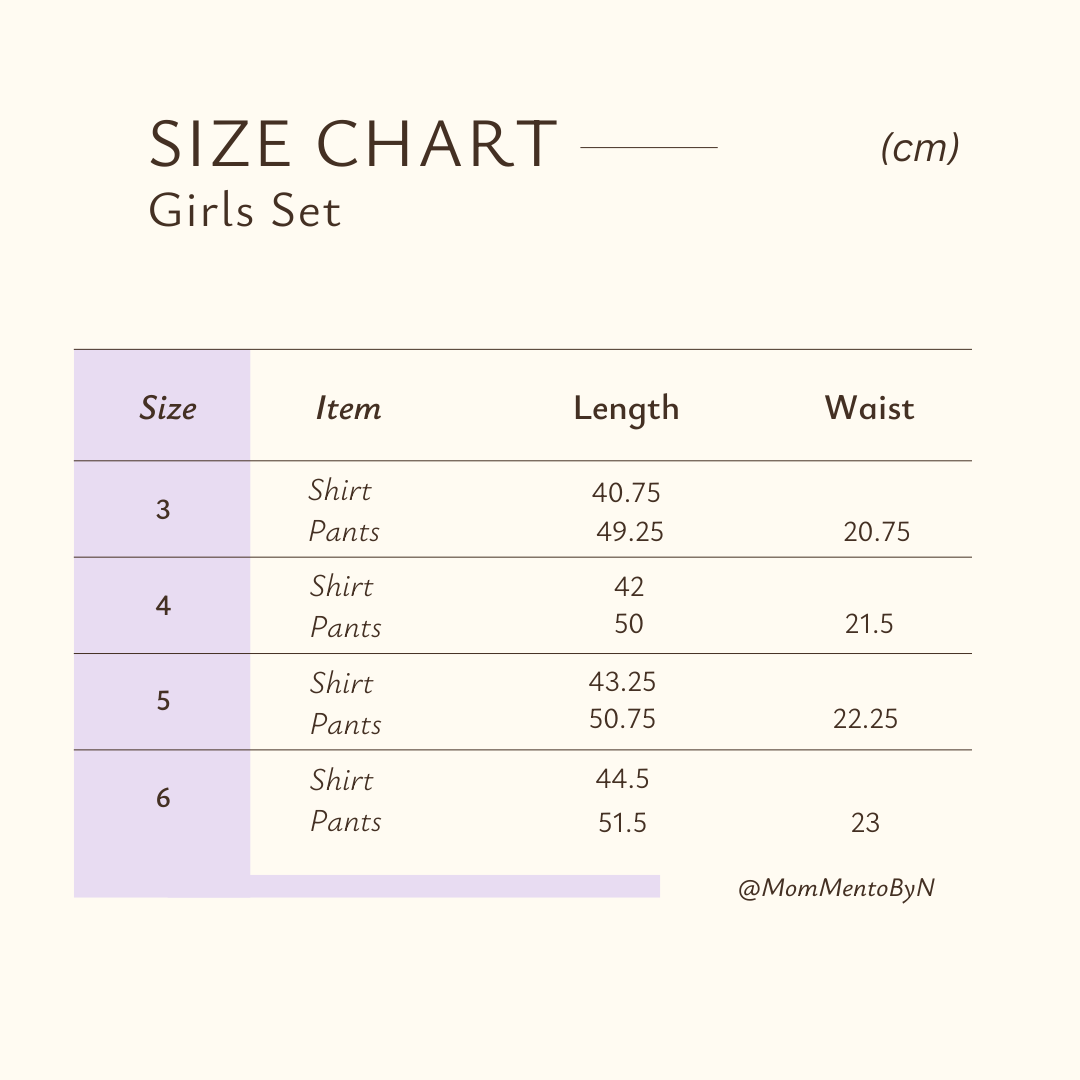This screenshot has height=1080, width=1080.
Task: Click the SIZE CHART title text
Action: point(352,145)
